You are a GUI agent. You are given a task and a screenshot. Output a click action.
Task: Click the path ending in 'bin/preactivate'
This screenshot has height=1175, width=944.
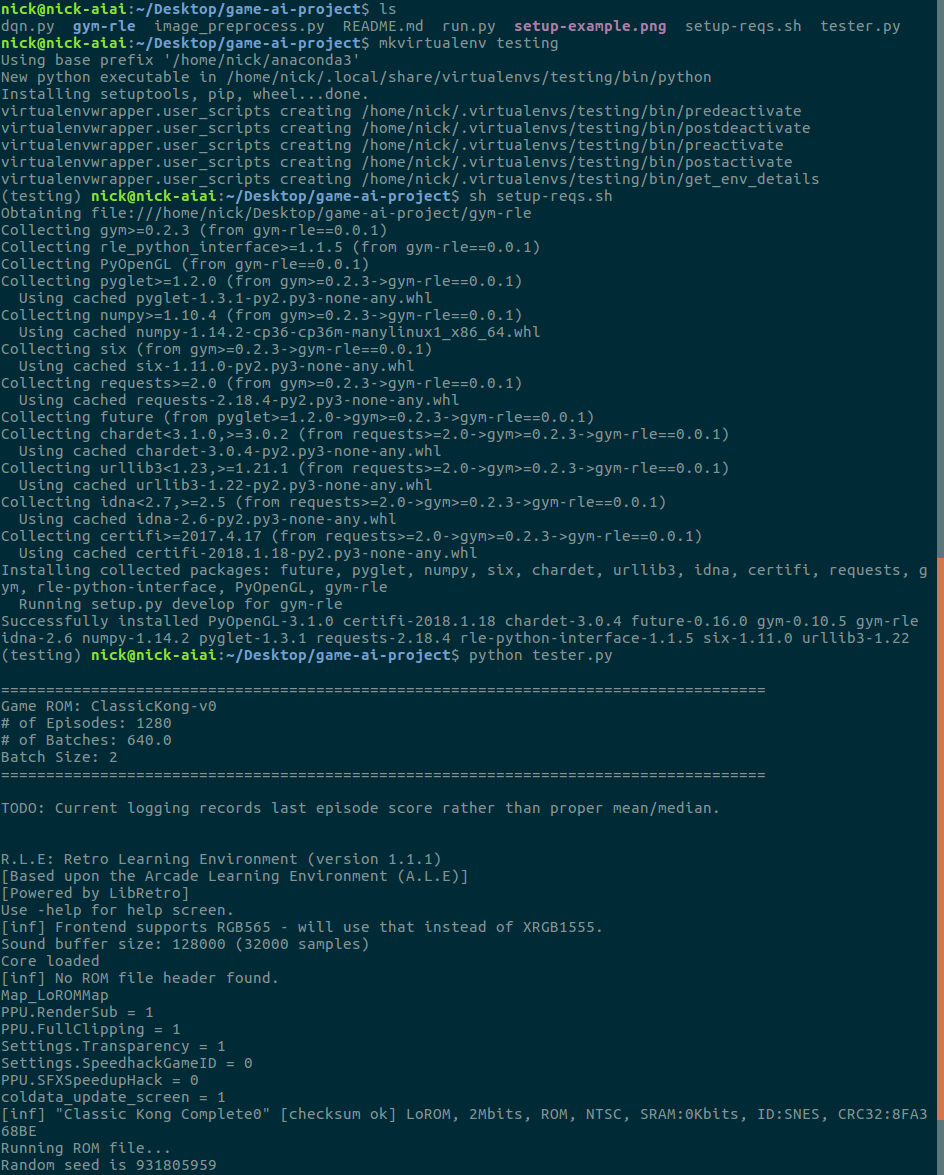pos(572,145)
